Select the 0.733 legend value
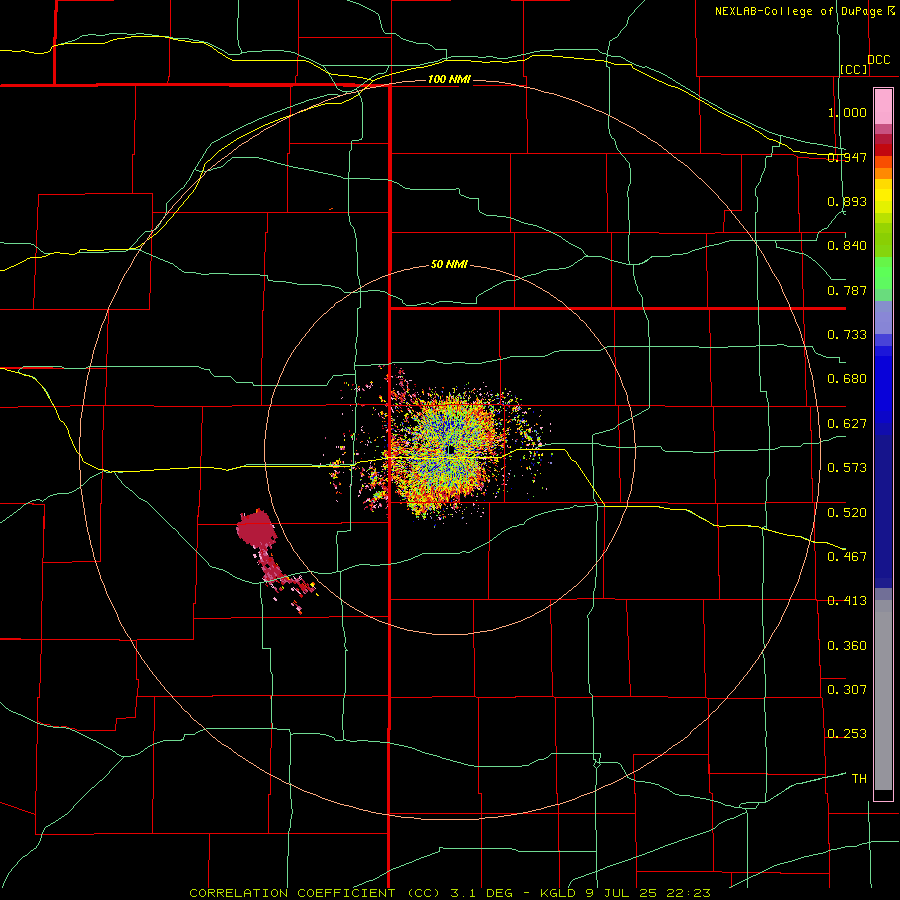900x900 pixels. [847, 335]
